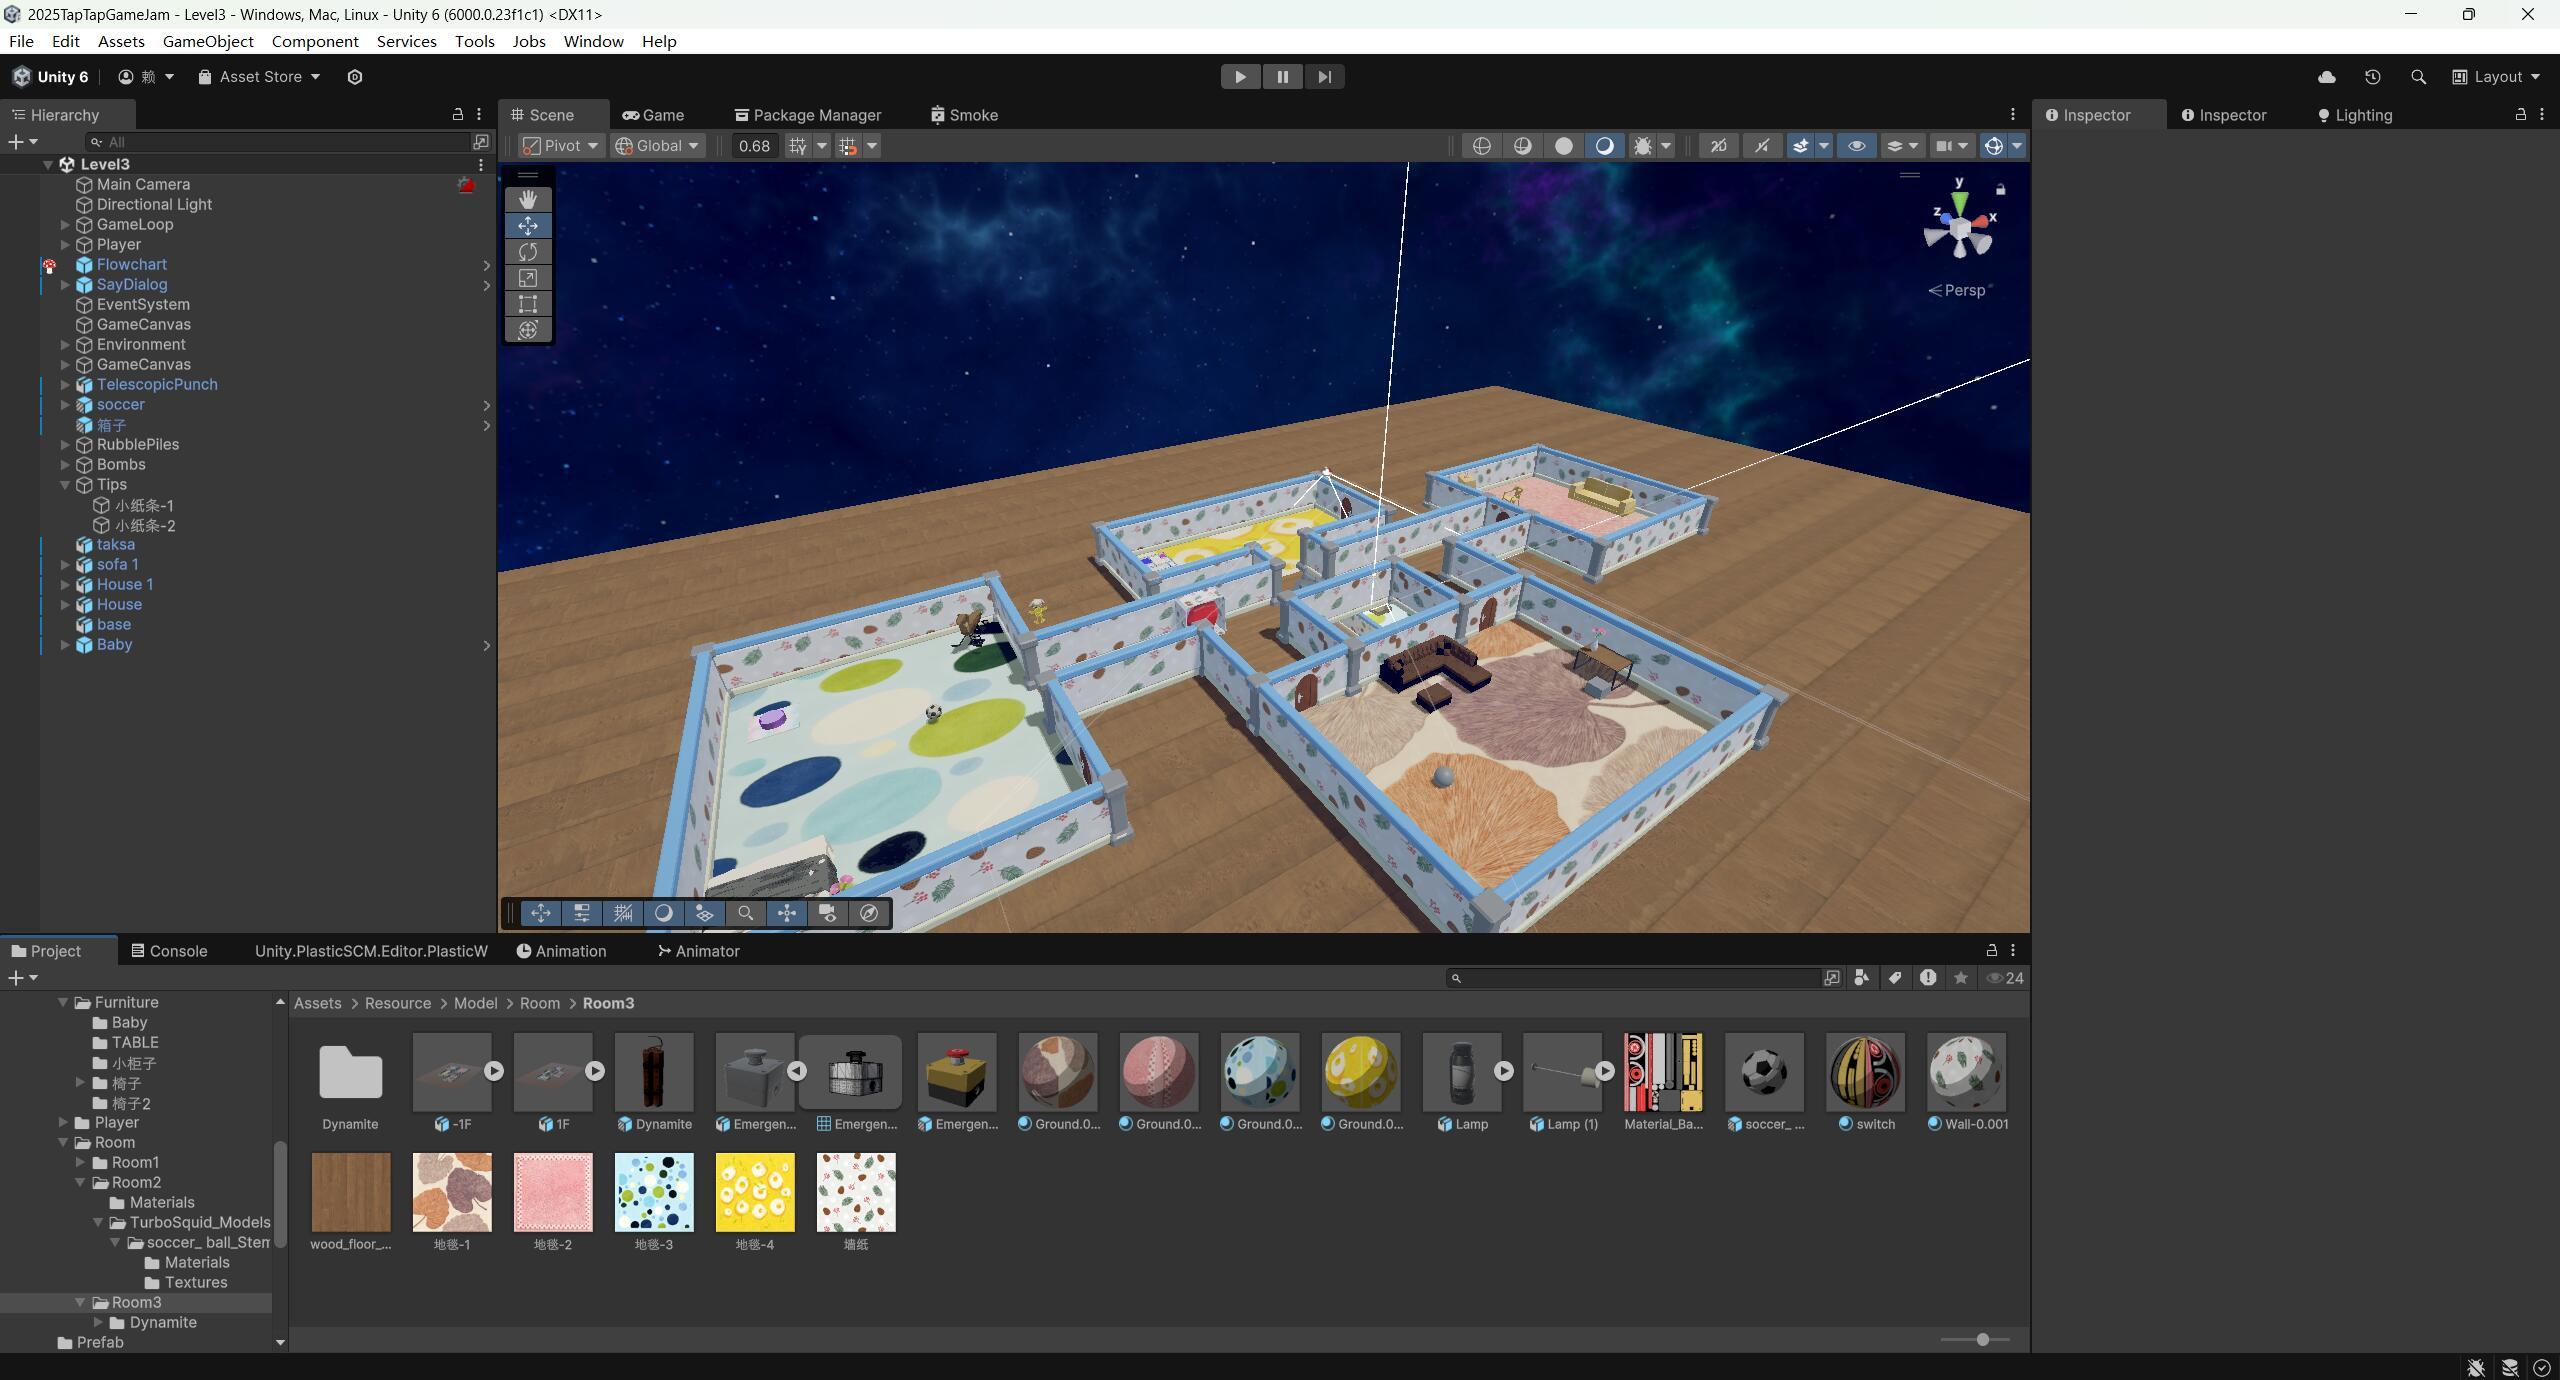The width and height of the screenshot is (2560, 1380).
Task: Select the Rotate tool in scene
Action: (x=527, y=252)
